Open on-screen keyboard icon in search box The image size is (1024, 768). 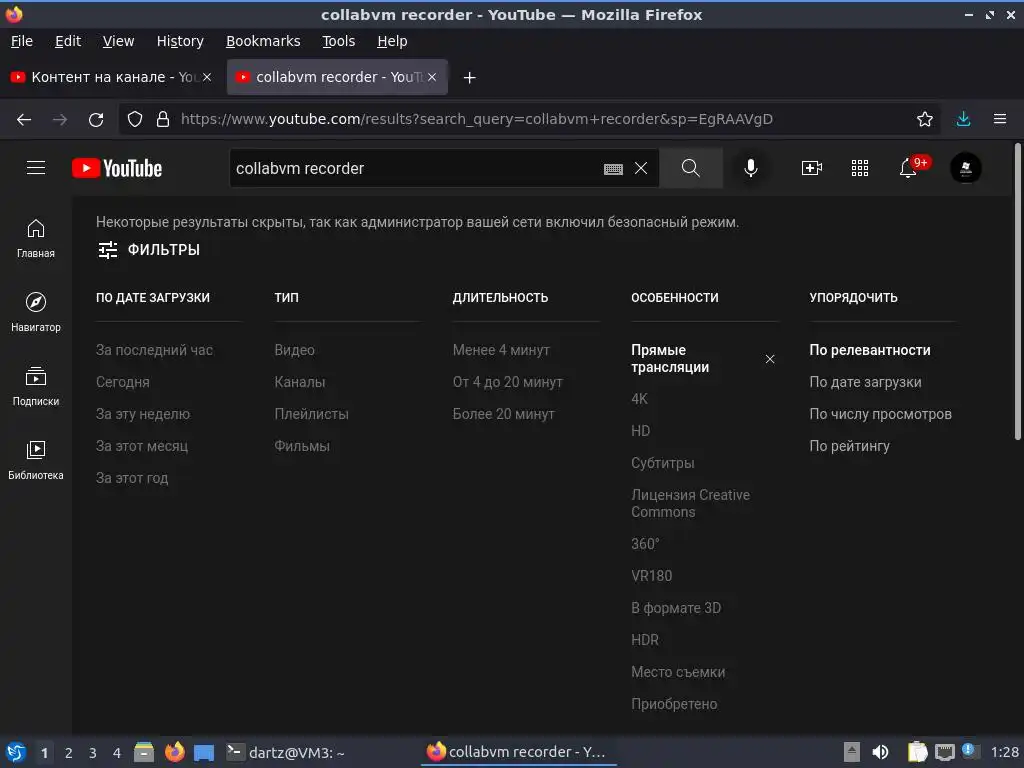click(613, 169)
